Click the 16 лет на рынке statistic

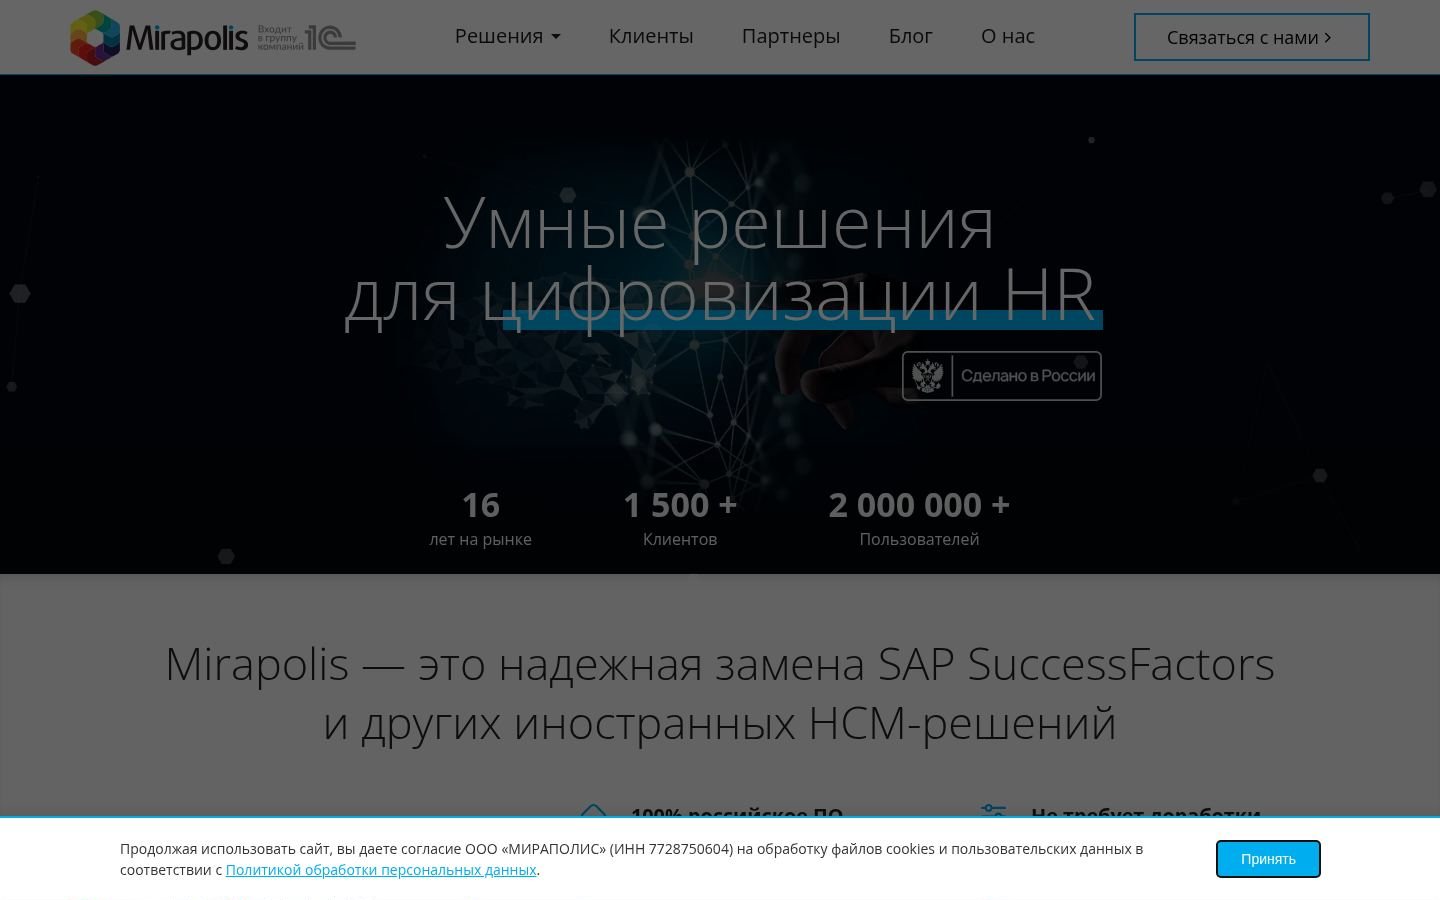click(480, 518)
